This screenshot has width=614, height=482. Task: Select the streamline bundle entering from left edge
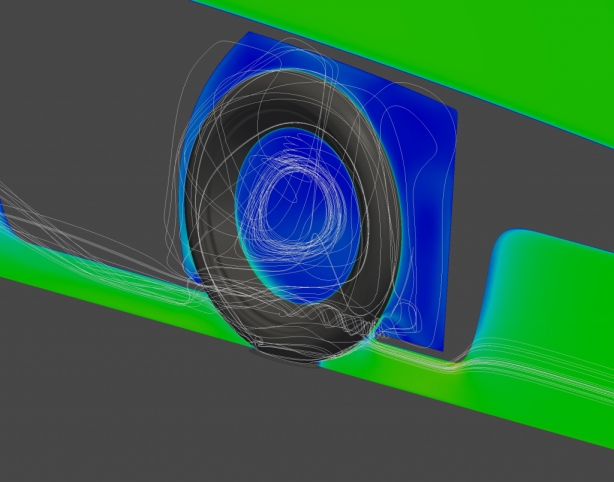click(30, 200)
